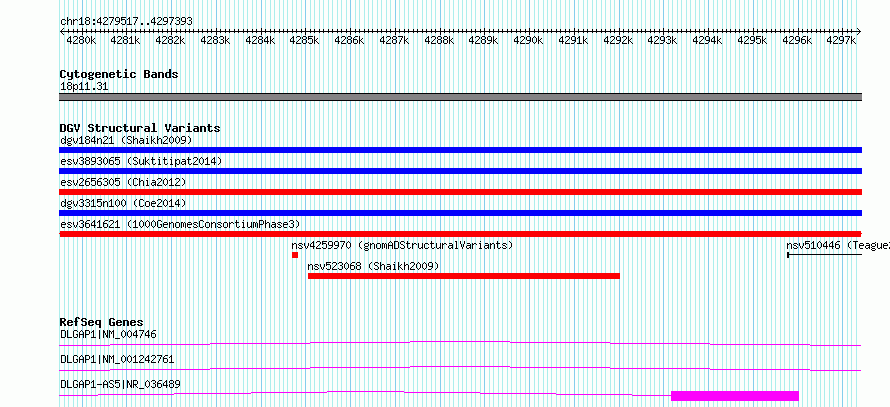
Task: Click the chr18:4279517..4297393 coordinate label
Action: point(126,21)
